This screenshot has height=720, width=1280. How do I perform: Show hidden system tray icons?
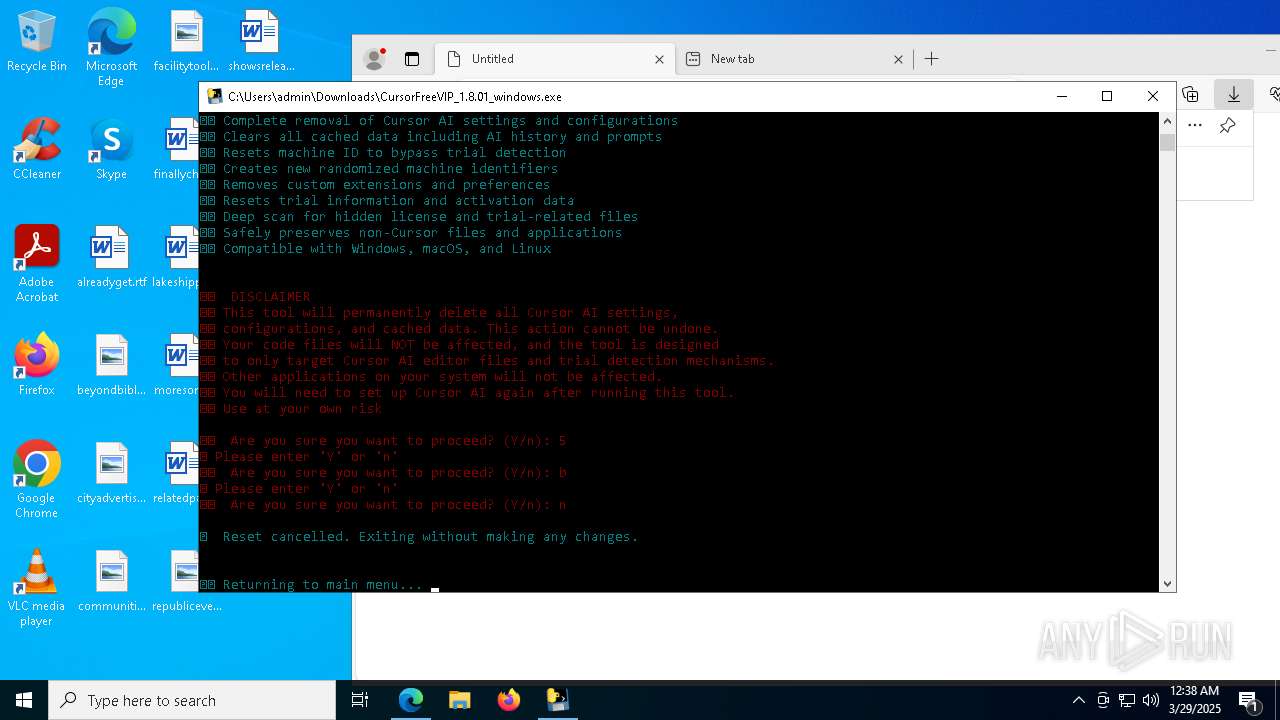(x=1078, y=700)
